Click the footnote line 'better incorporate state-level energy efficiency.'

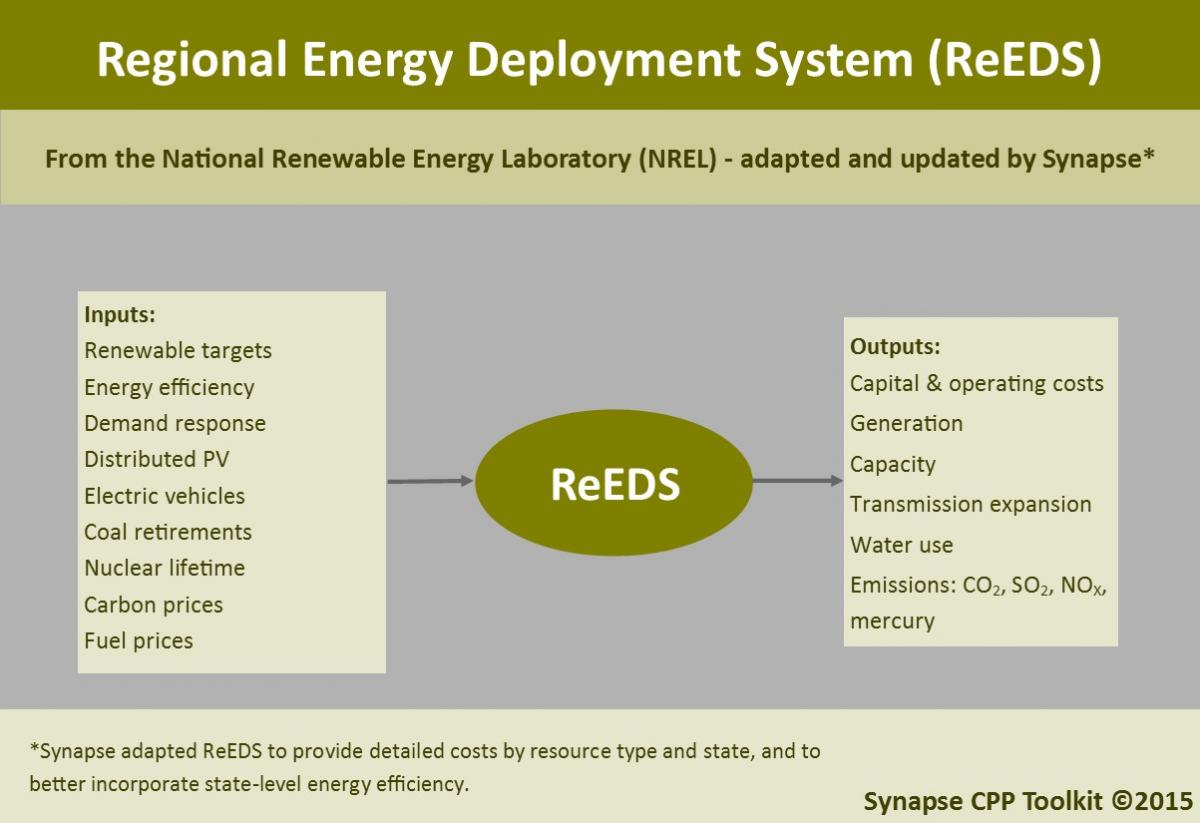coord(249,784)
